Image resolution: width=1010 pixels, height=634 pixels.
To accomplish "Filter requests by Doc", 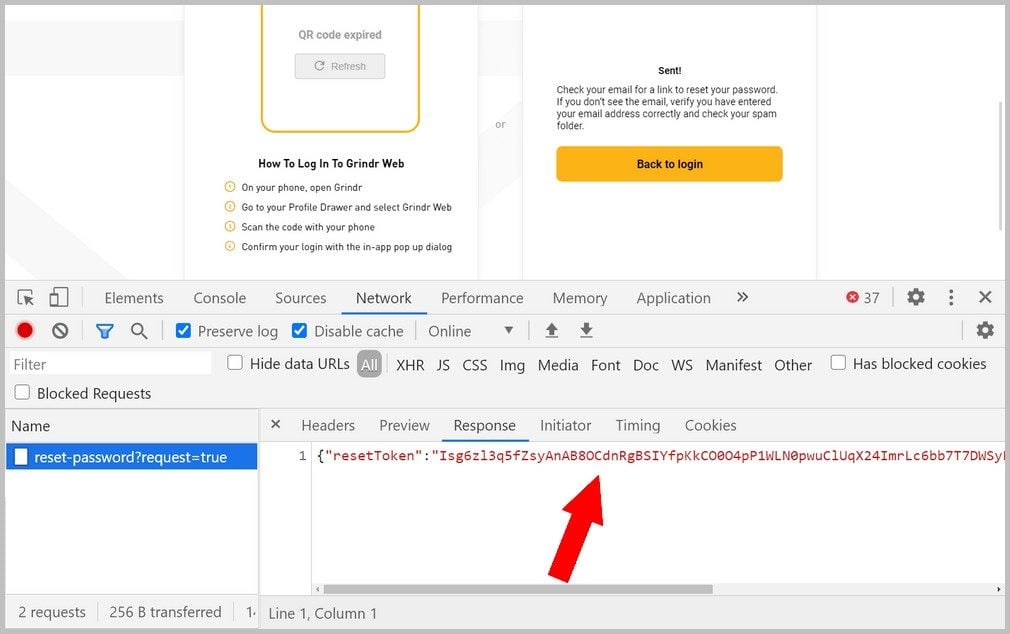I will click(x=645, y=365).
